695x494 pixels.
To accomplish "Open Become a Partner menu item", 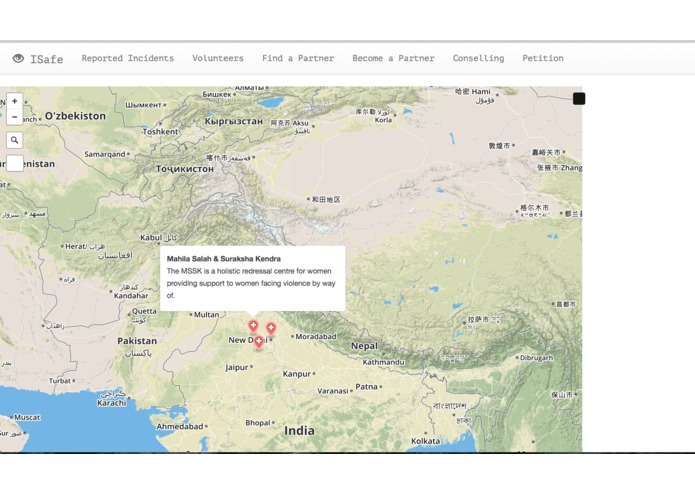I will [x=393, y=58].
